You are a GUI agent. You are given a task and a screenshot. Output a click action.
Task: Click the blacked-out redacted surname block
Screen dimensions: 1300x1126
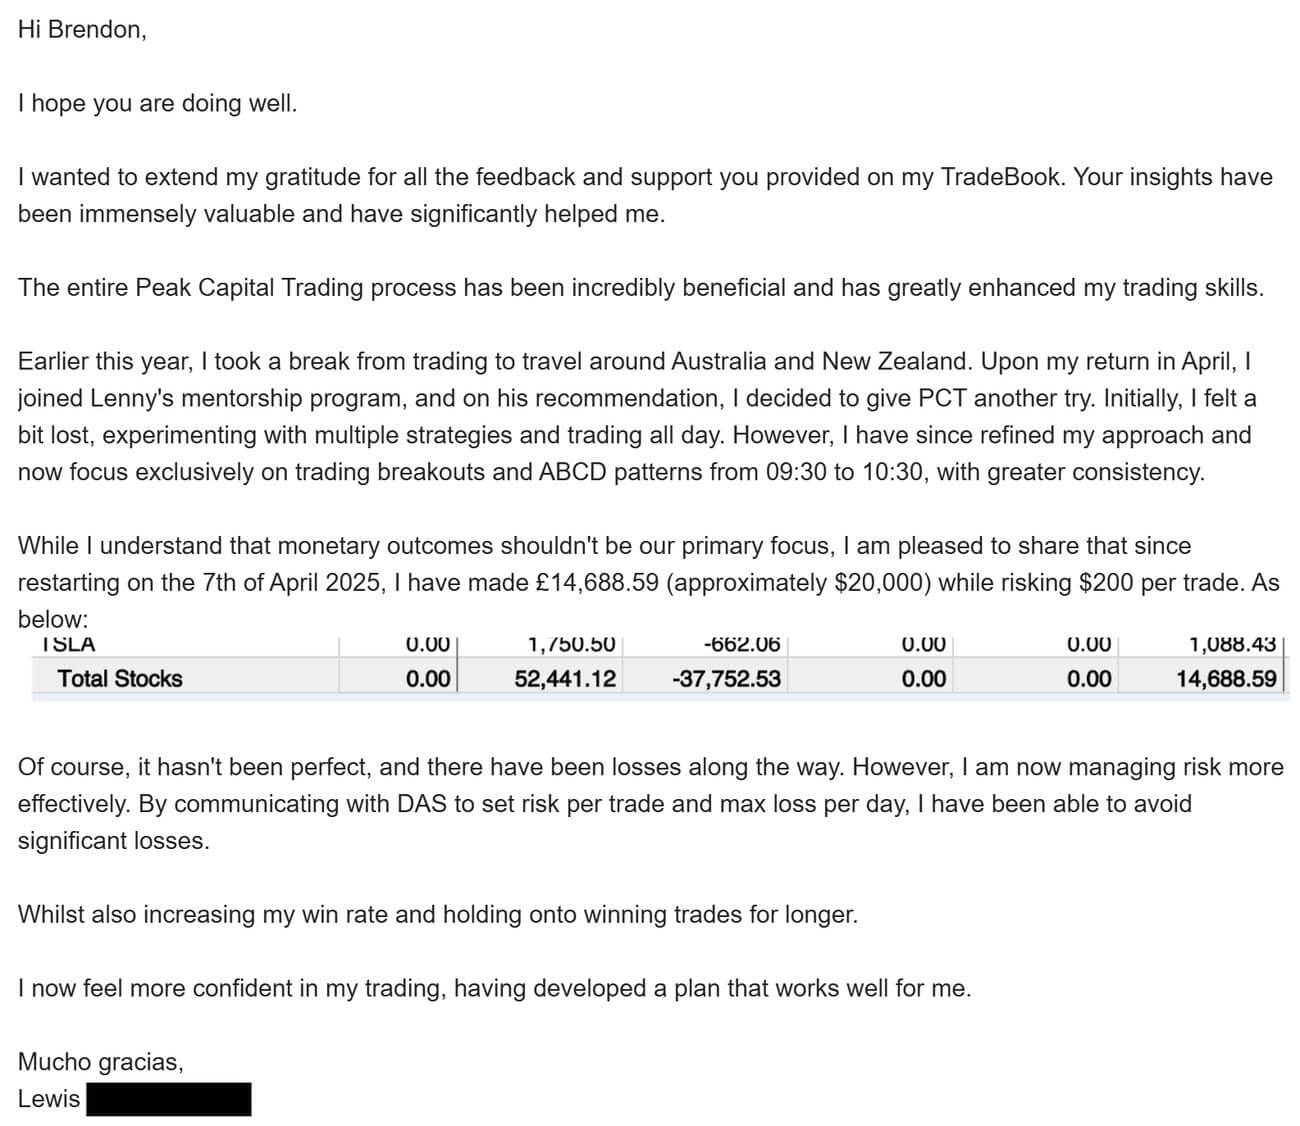coord(168,1099)
